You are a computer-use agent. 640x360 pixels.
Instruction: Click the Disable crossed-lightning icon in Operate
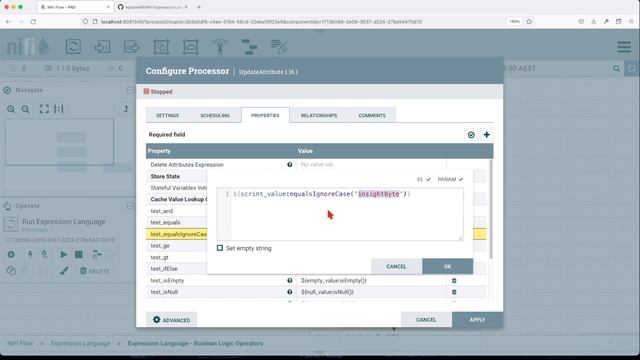(x=45, y=254)
